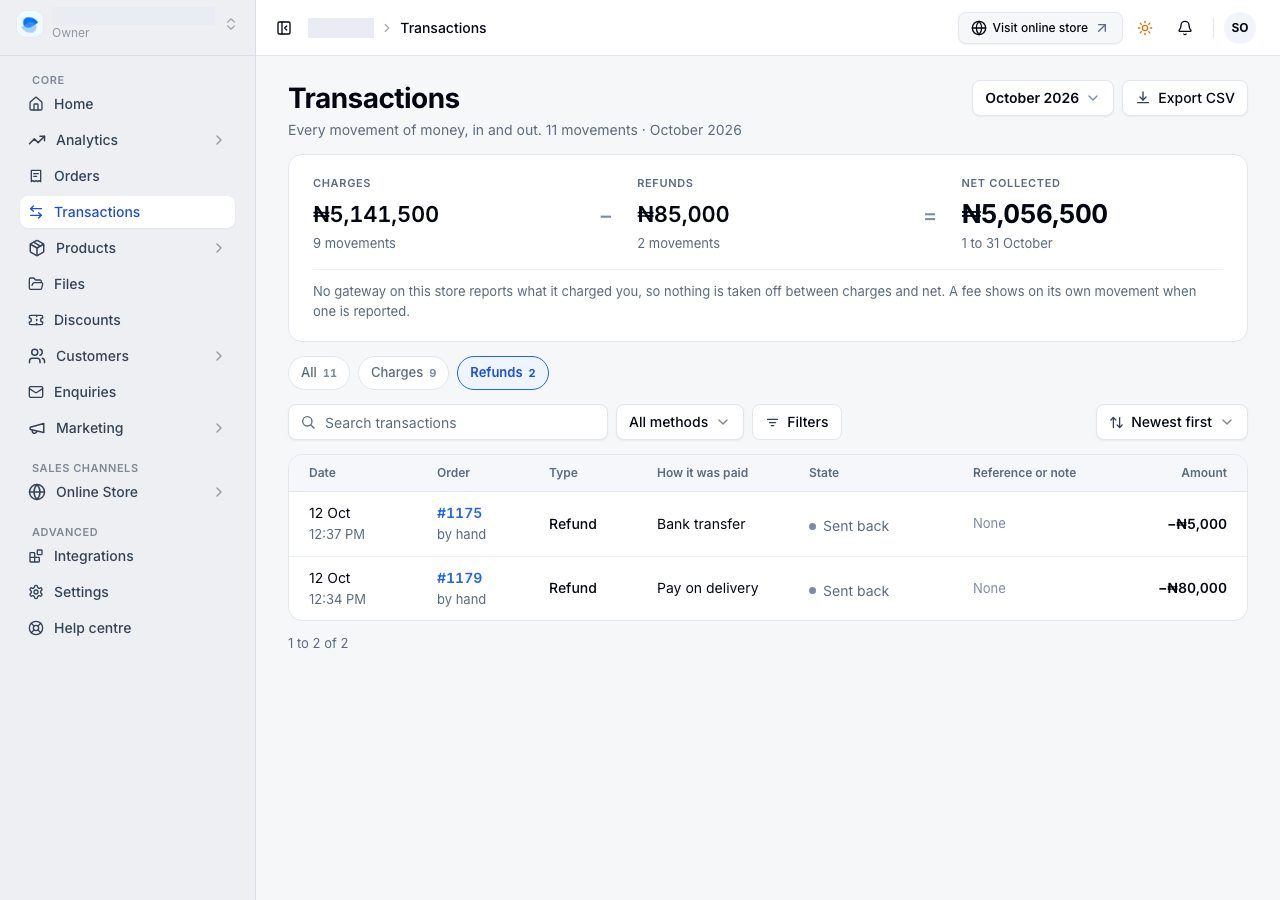Toggle the sidebar collapse icon
1280x900 pixels.
click(284, 28)
